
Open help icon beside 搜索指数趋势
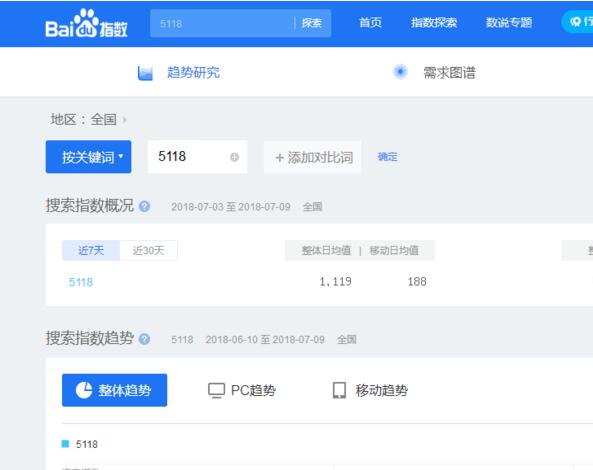point(144,339)
